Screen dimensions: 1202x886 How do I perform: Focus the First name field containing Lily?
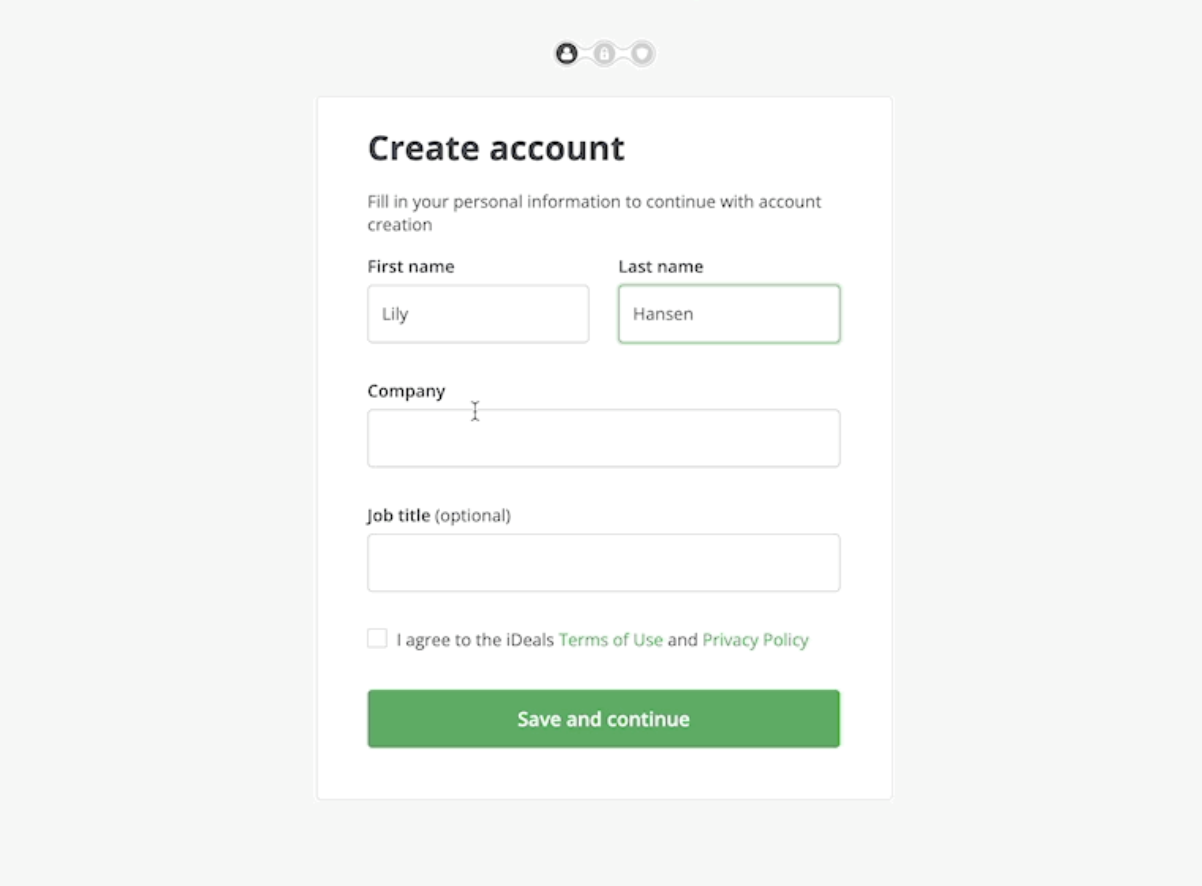(478, 314)
